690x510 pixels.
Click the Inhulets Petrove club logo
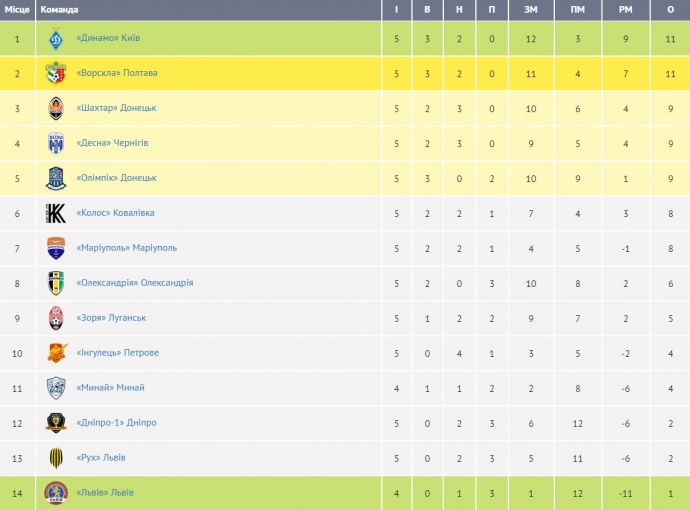point(56,353)
